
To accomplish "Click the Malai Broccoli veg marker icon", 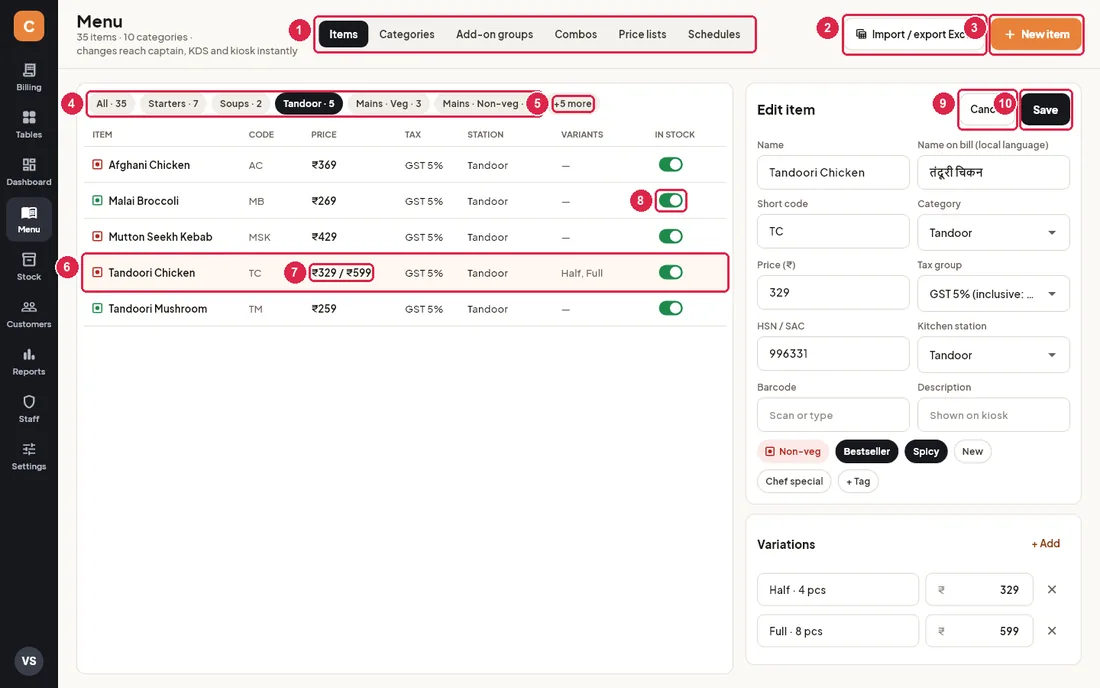I will tap(98, 201).
